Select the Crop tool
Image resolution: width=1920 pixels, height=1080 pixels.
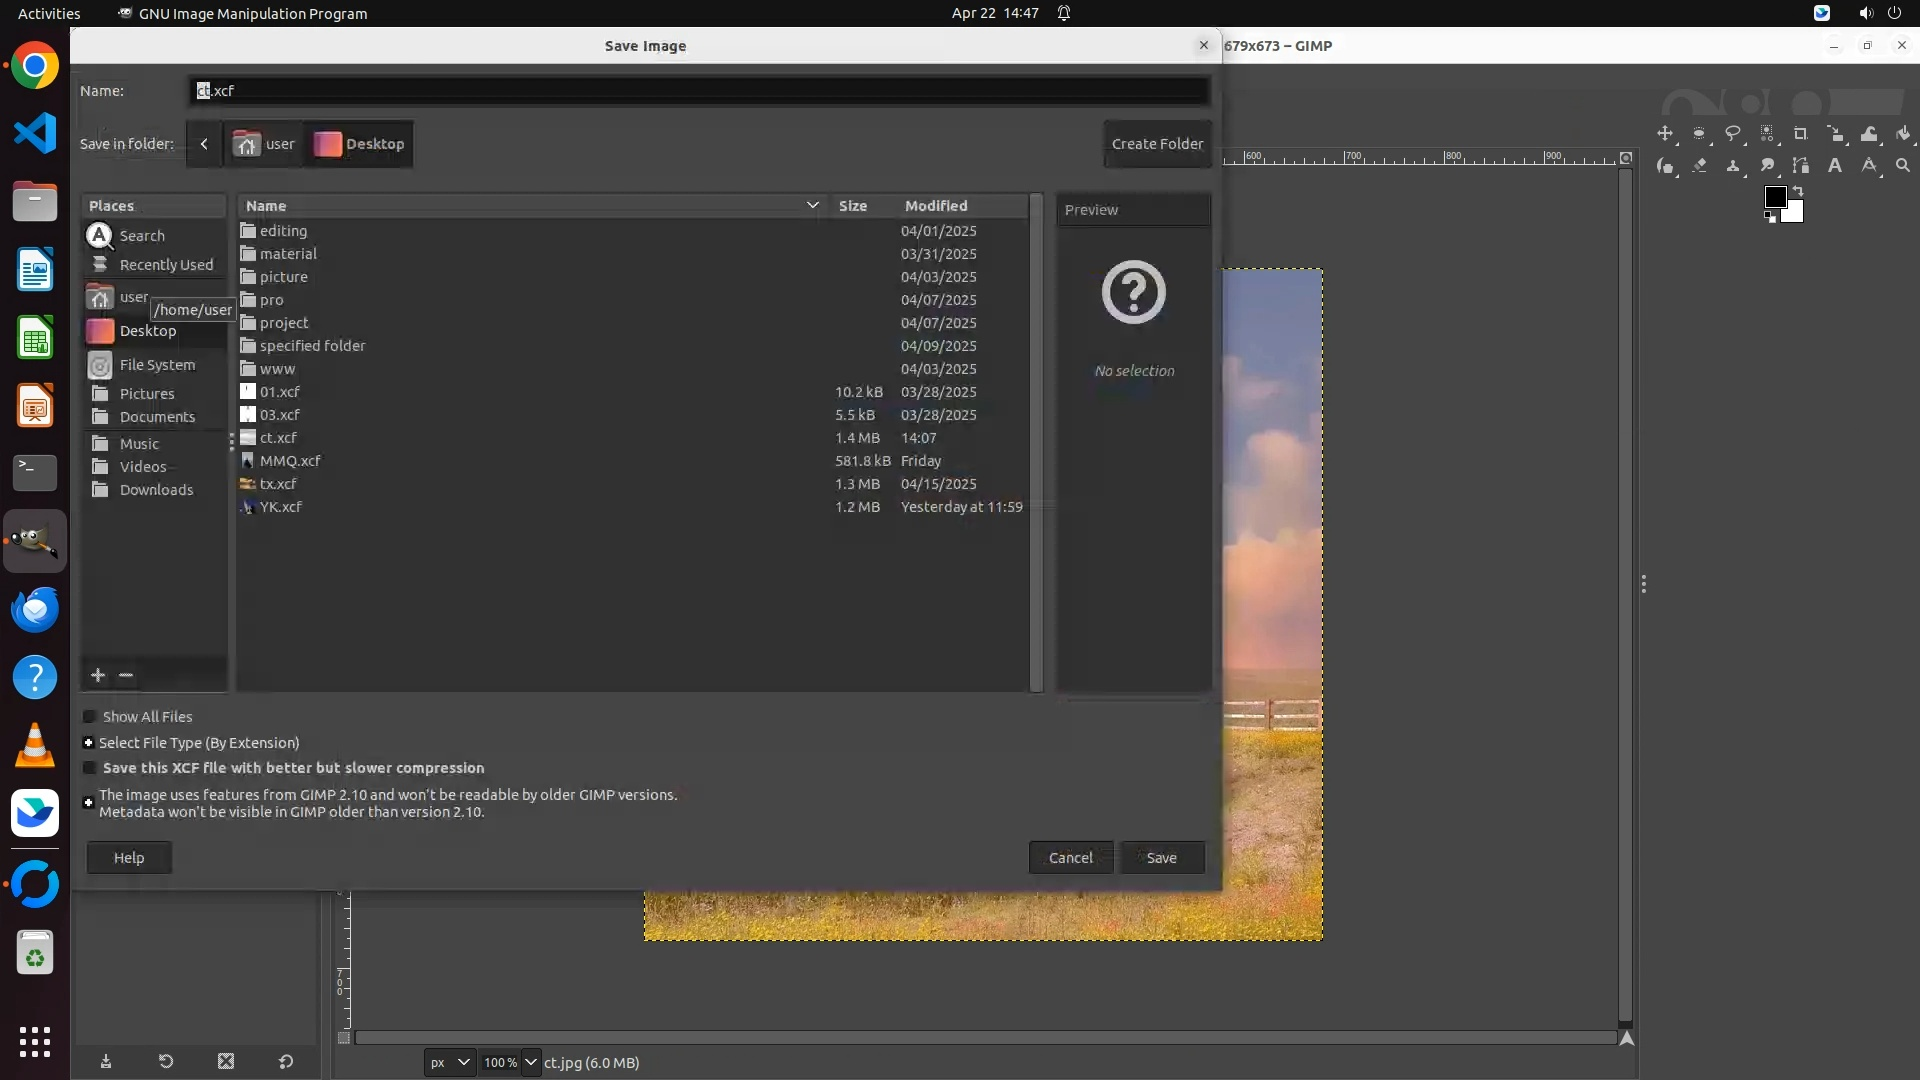click(1800, 134)
